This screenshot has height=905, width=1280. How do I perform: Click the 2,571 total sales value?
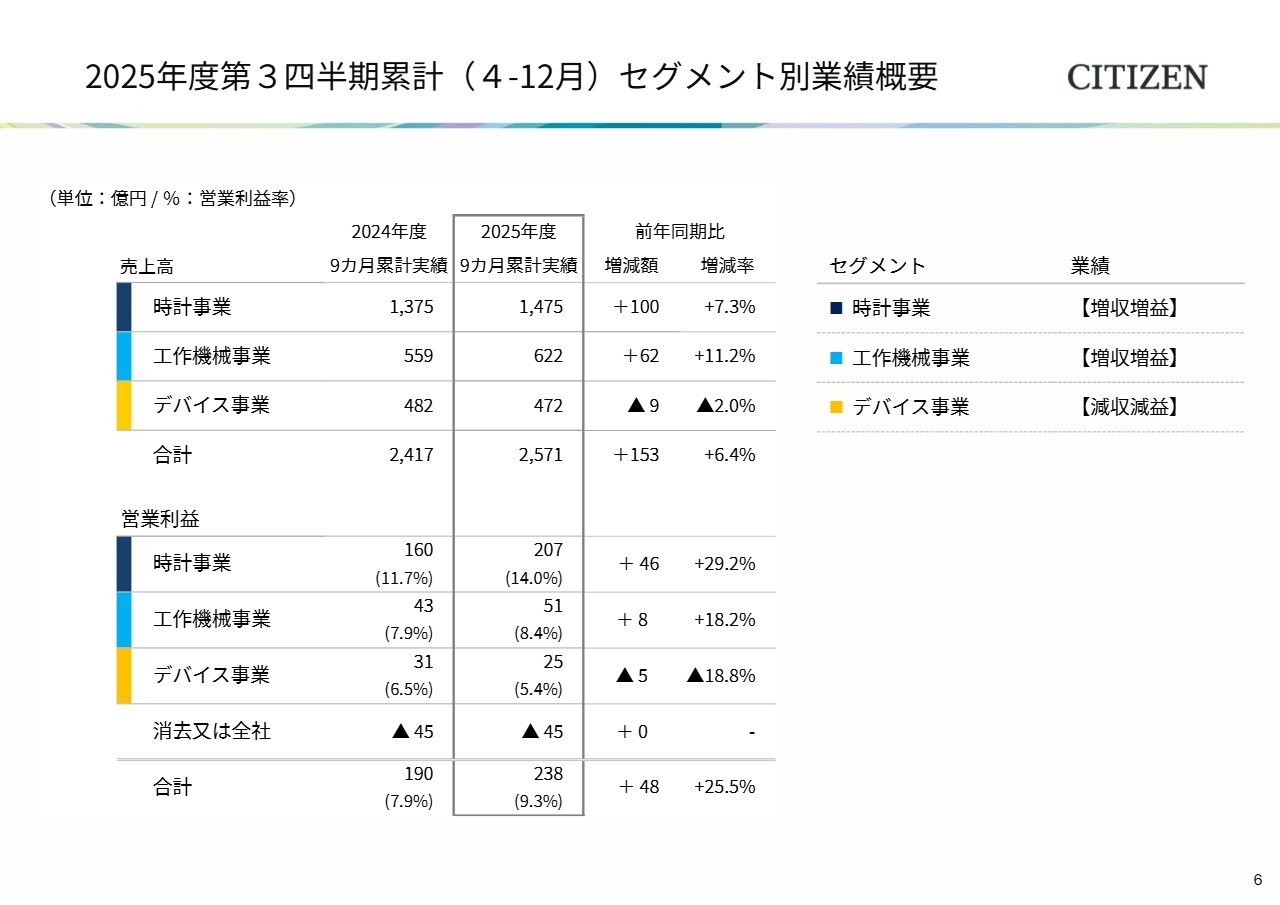541,455
